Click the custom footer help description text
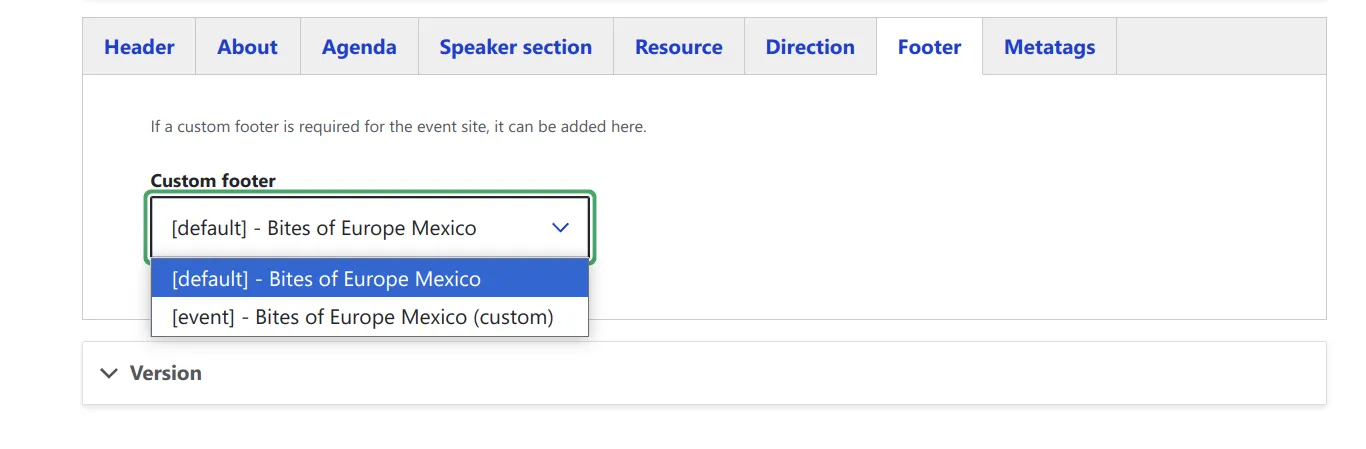Viewport: 1366px width, 449px height. (x=398, y=127)
